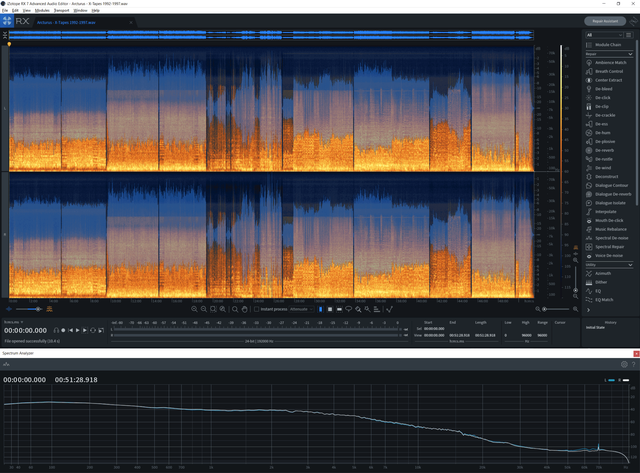Open the All module filter dropdown

pos(604,35)
